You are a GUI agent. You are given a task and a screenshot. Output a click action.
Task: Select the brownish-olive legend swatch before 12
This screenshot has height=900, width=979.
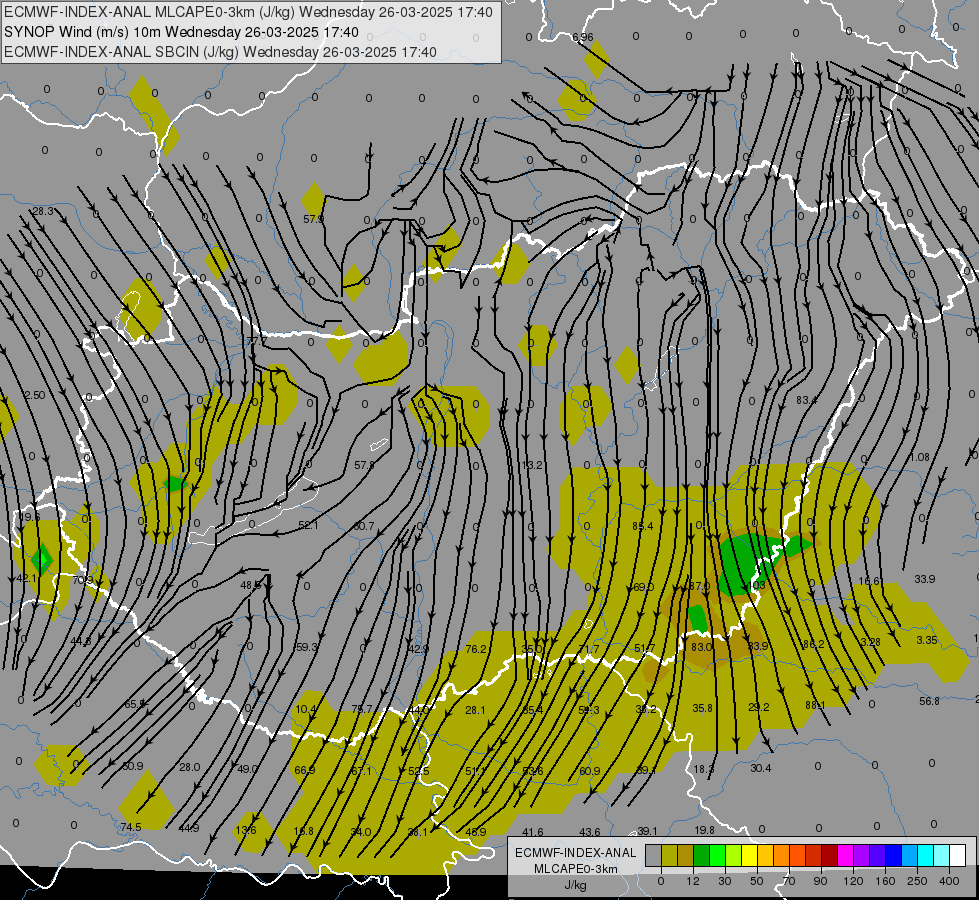coord(686,856)
